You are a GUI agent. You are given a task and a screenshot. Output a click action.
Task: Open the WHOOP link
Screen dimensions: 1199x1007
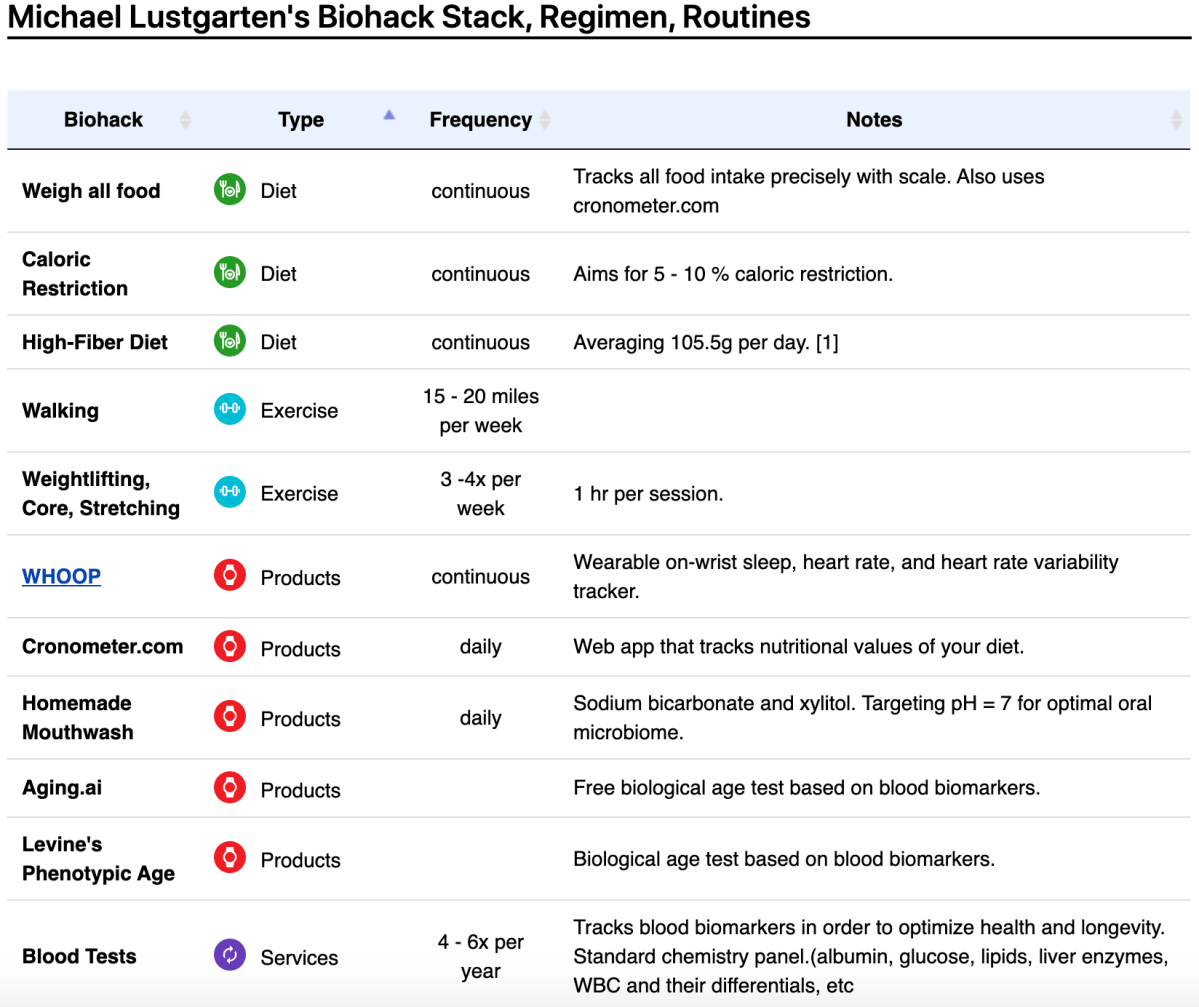click(x=61, y=577)
